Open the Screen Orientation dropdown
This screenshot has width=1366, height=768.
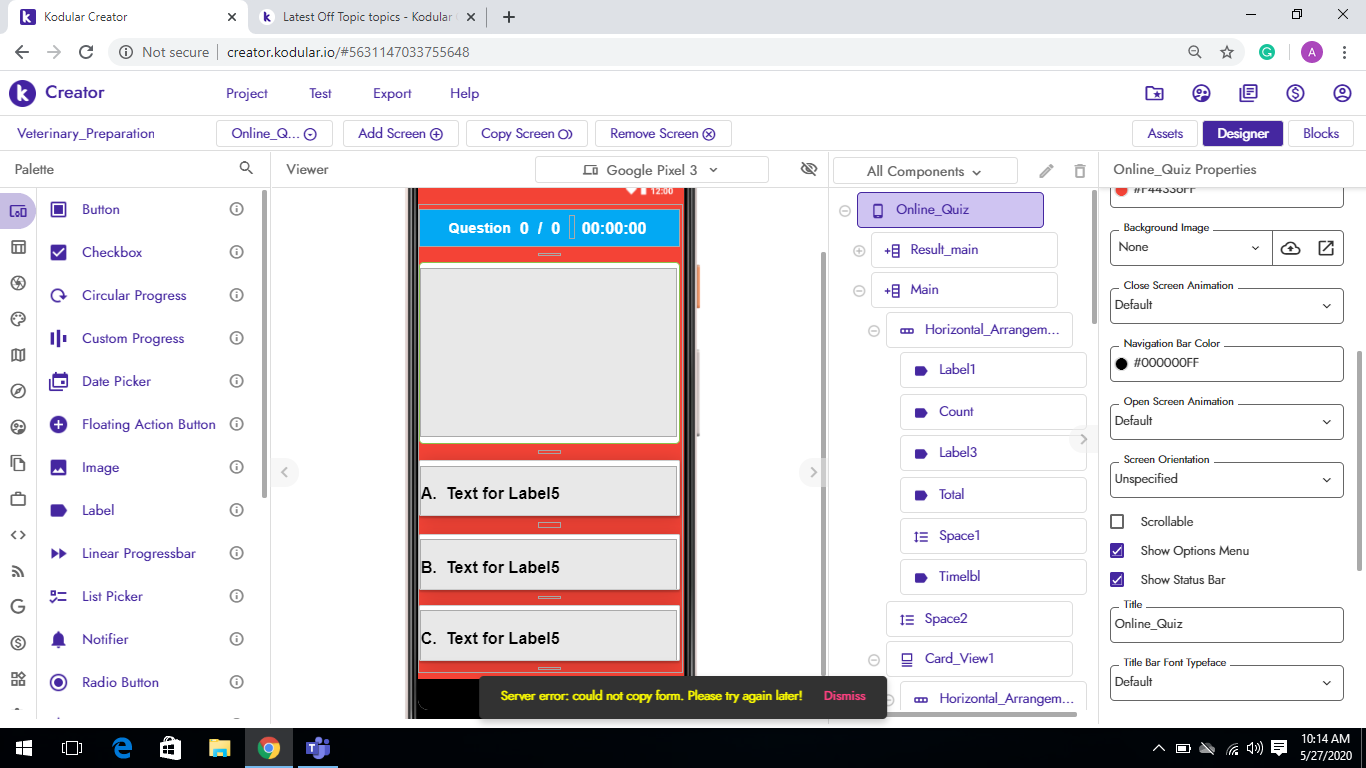[x=1226, y=479]
